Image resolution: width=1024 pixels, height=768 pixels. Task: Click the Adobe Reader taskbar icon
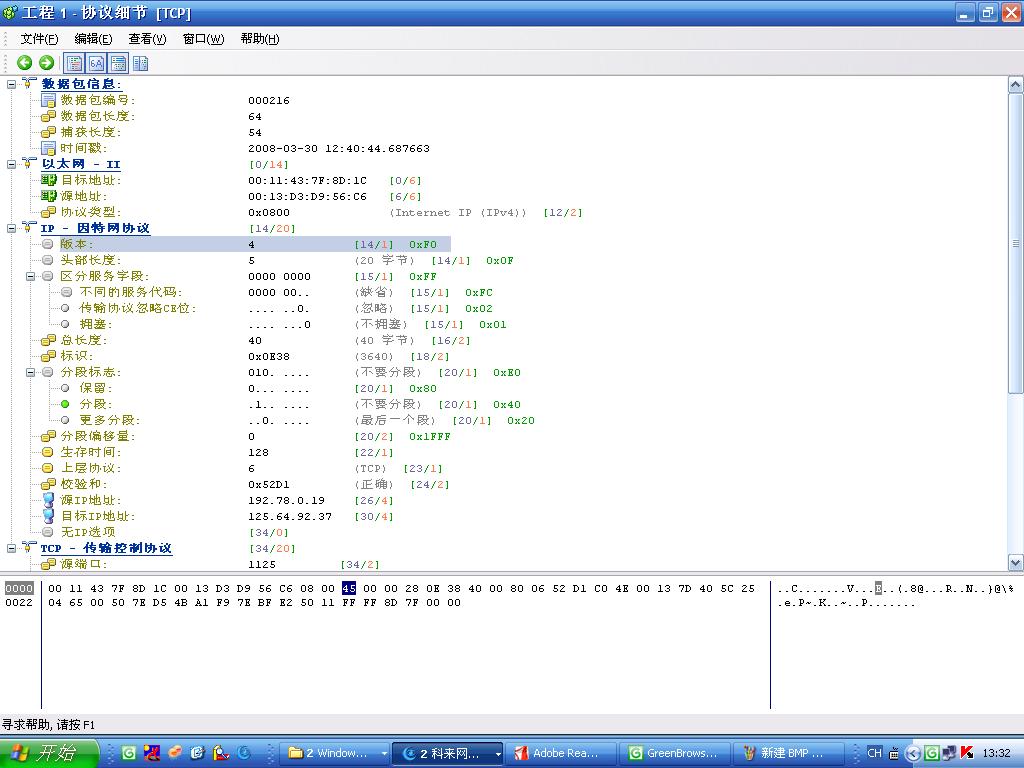click(560, 753)
